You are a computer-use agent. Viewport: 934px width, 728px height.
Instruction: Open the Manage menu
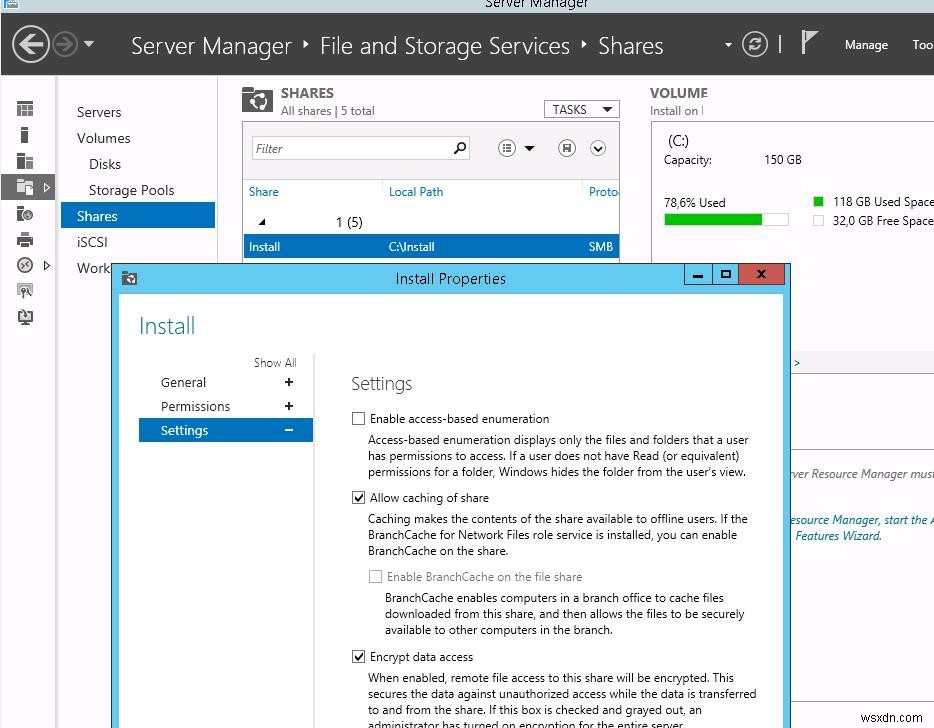coord(866,45)
